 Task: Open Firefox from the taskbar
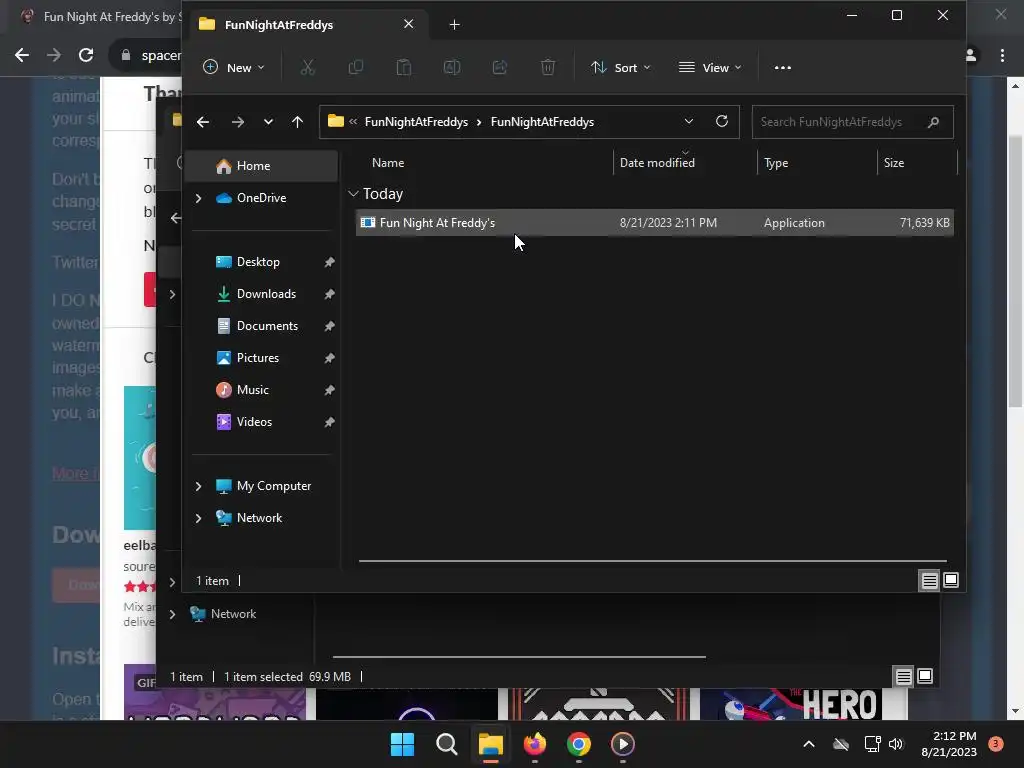click(535, 744)
